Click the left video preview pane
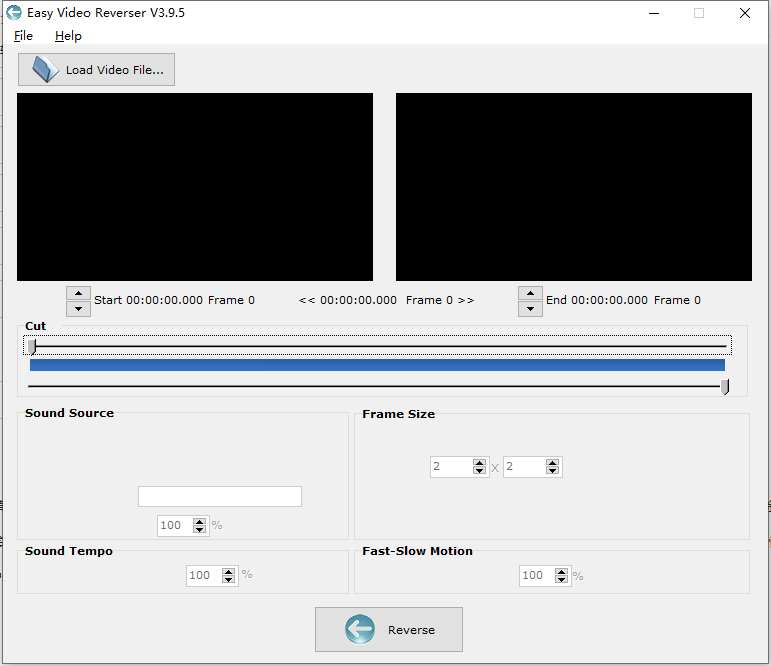This screenshot has height=666, width=771. coord(195,187)
